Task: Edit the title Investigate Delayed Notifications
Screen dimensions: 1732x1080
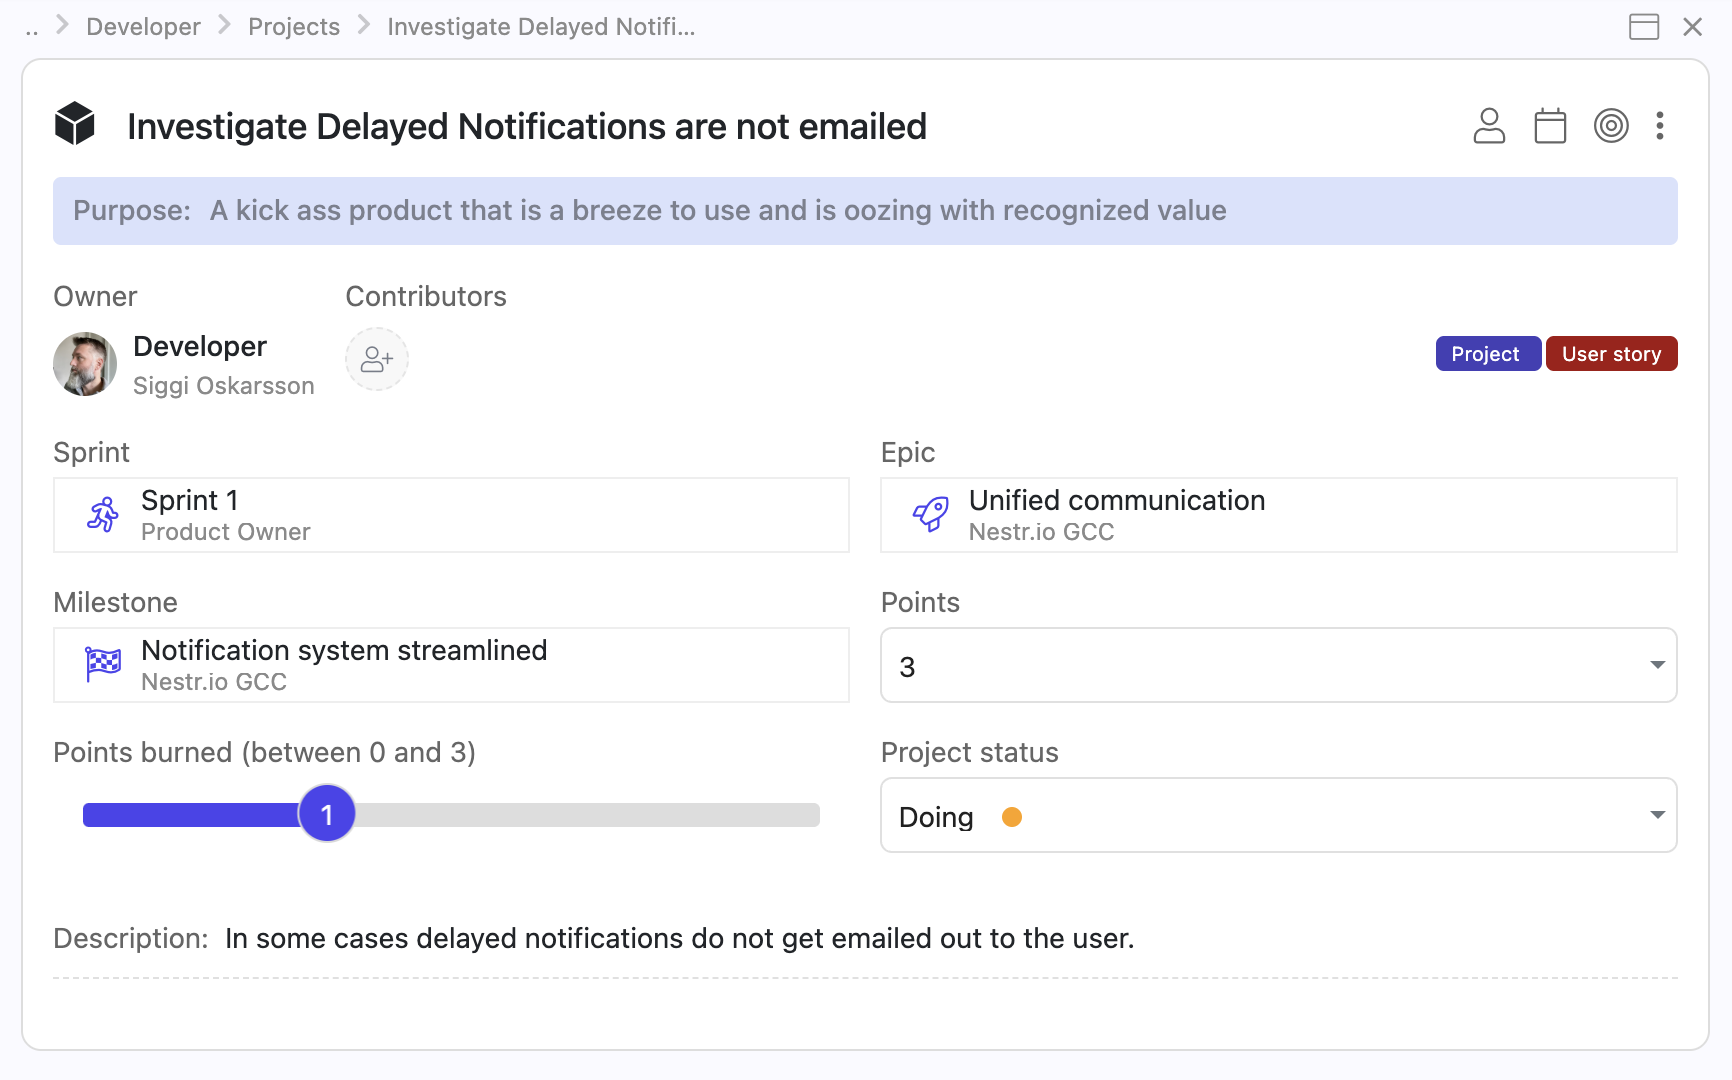Action: pos(527,127)
